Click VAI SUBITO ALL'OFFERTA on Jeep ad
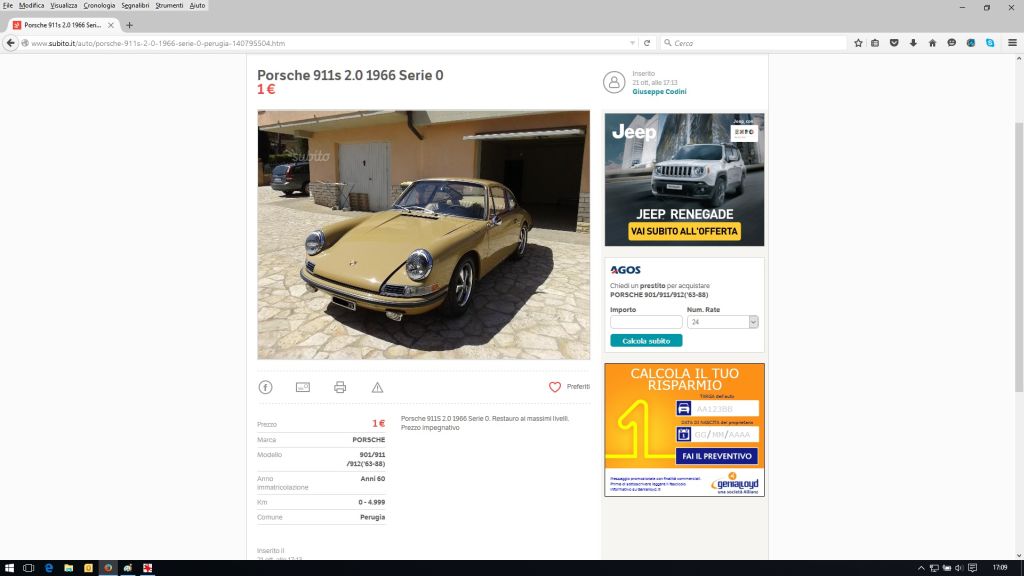Viewport: 1024px width, 576px height. [x=684, y=231]
